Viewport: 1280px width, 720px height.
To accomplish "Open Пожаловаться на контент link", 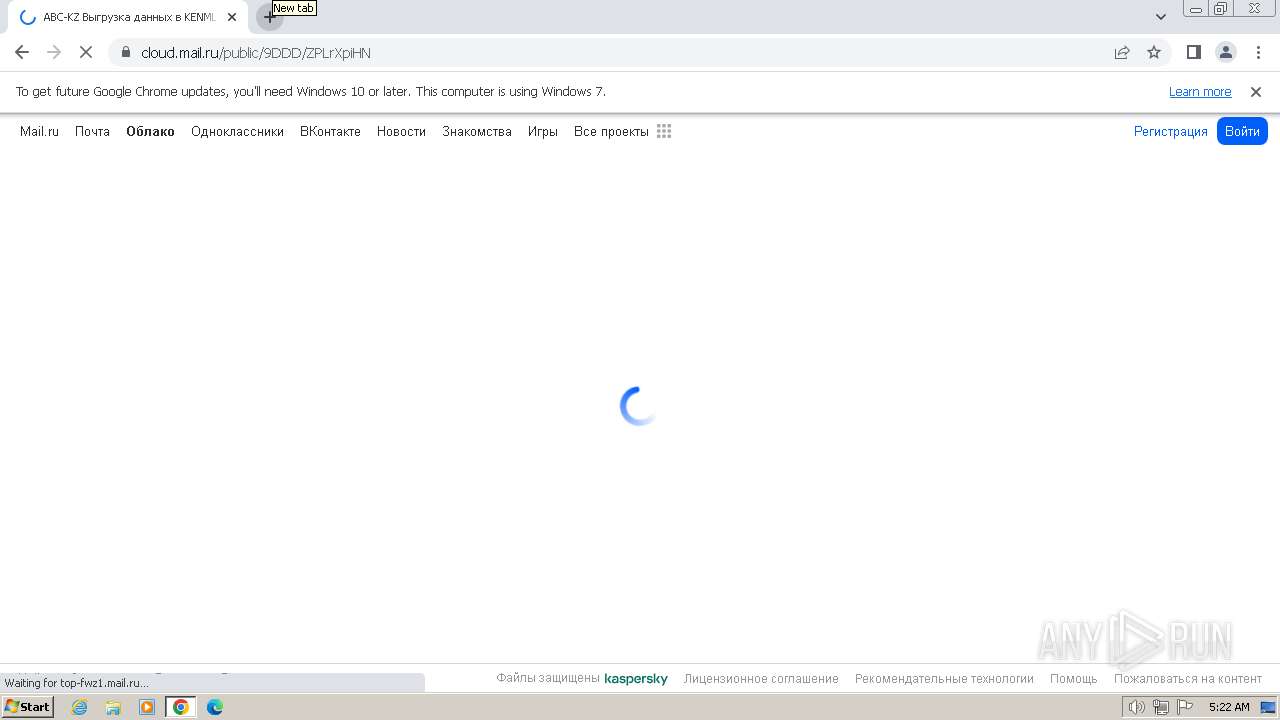I will (x=1188, y=679).
